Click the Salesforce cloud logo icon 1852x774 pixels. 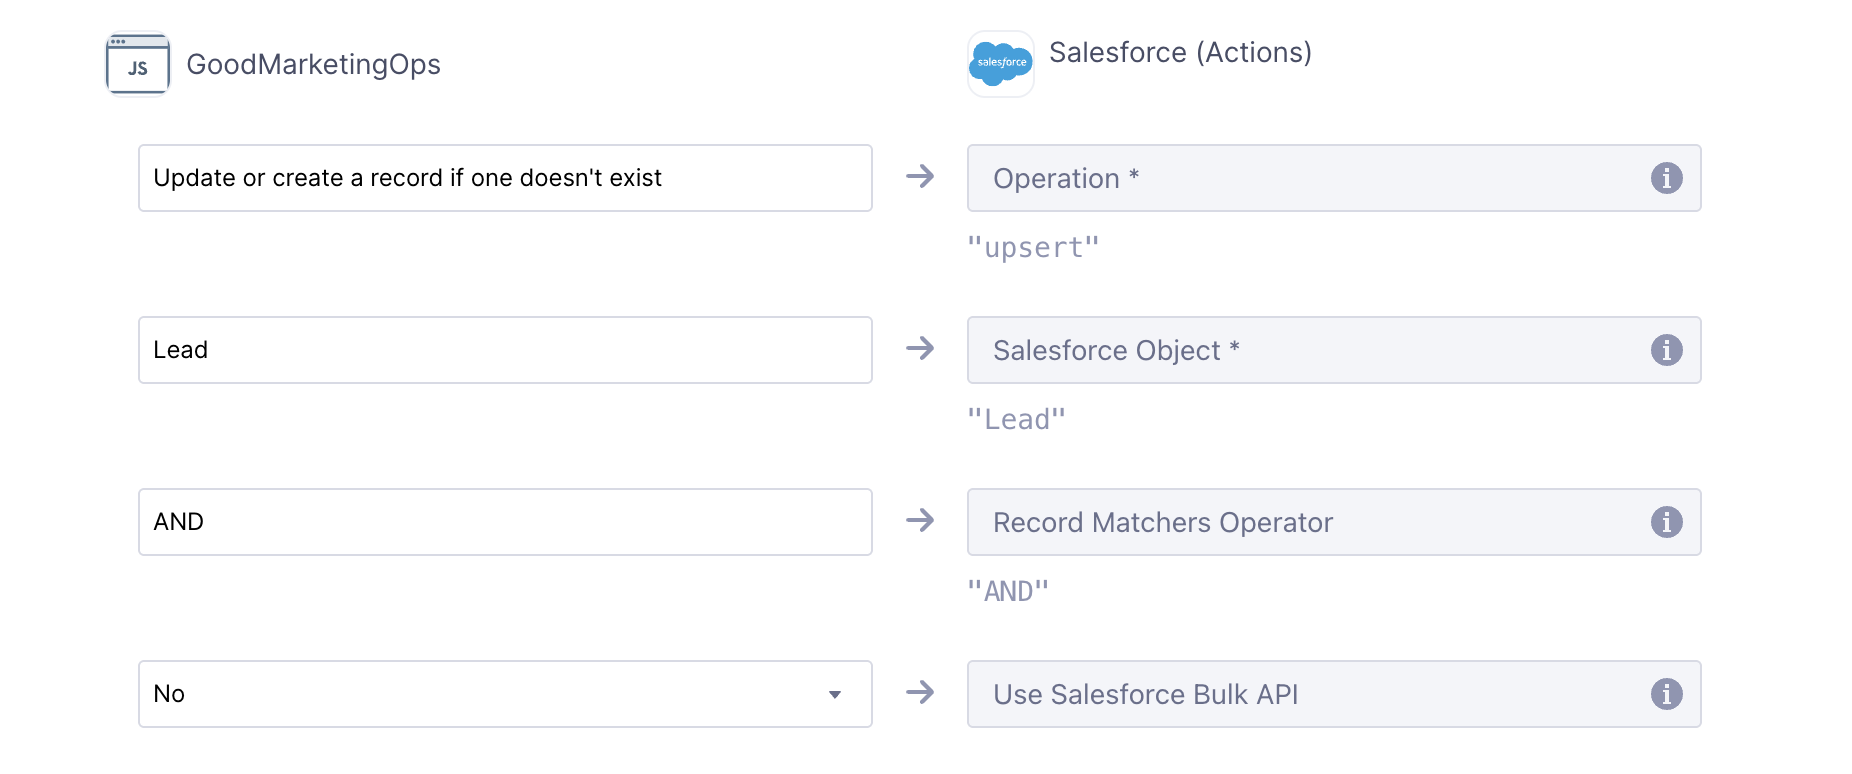[1001, 64]
